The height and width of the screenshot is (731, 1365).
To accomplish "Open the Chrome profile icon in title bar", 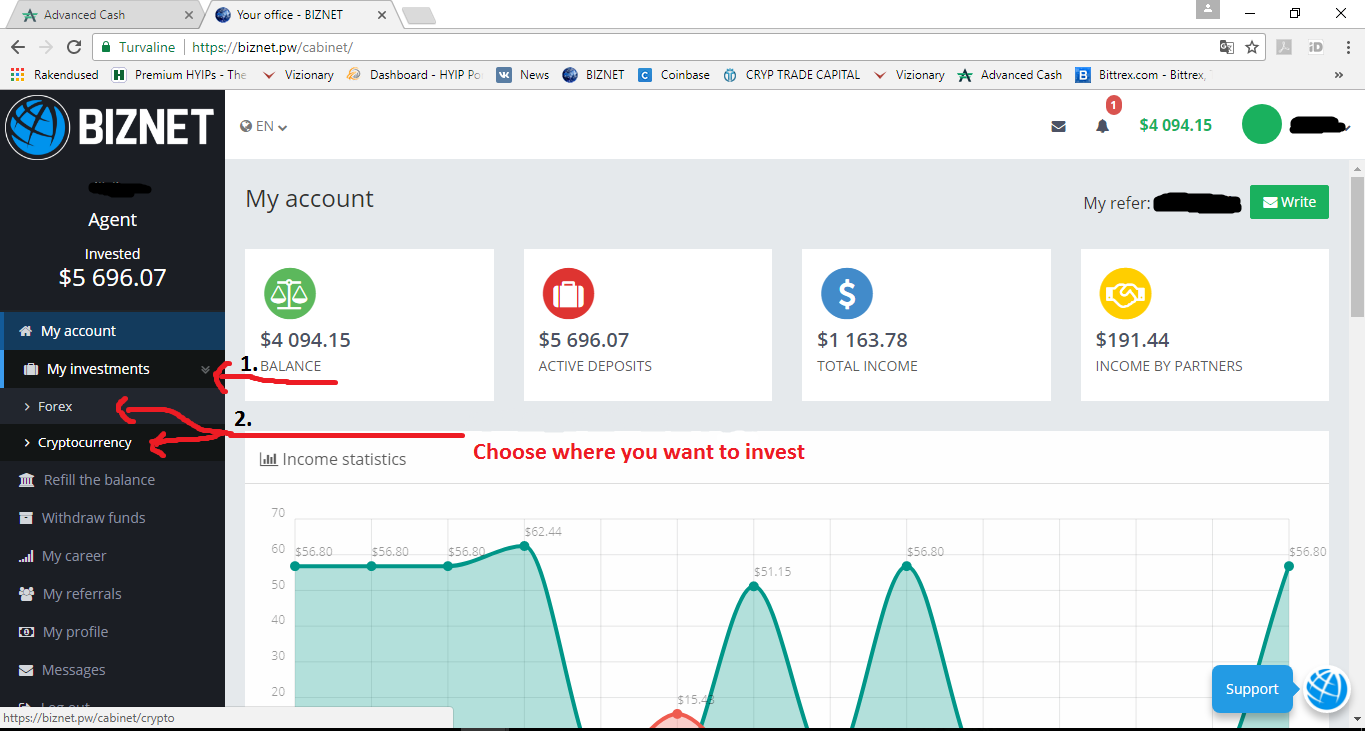I will click(x=1209, y=9).
